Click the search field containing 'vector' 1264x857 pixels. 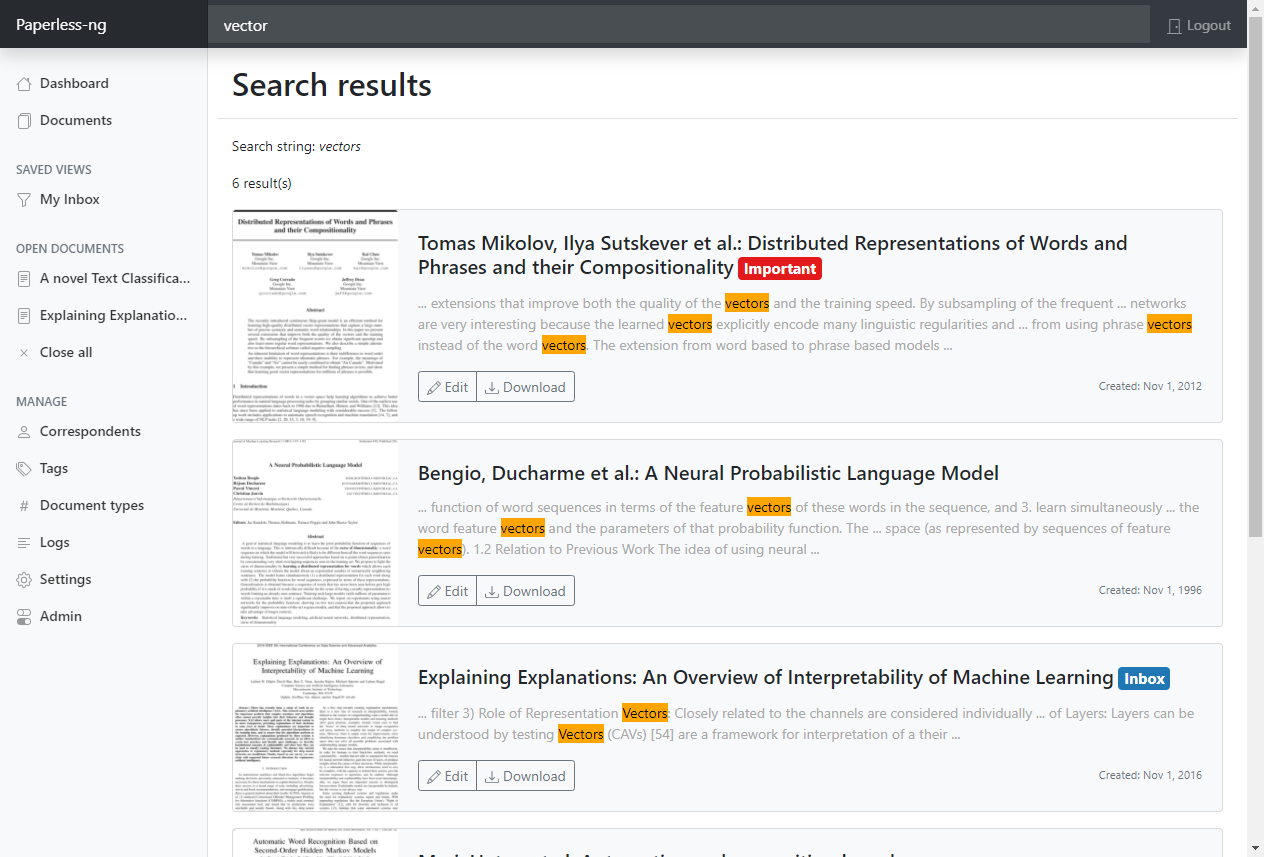click(679, 26)
